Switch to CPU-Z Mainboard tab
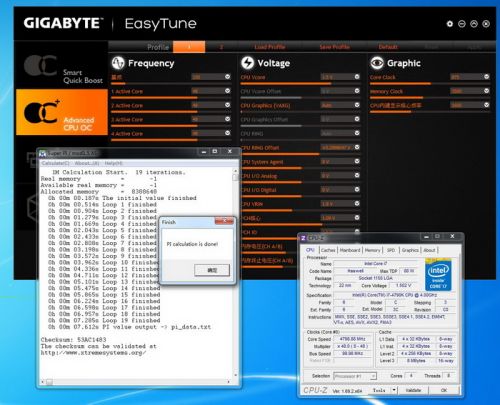This screenshot has height=405, width=500. point(350,250)
